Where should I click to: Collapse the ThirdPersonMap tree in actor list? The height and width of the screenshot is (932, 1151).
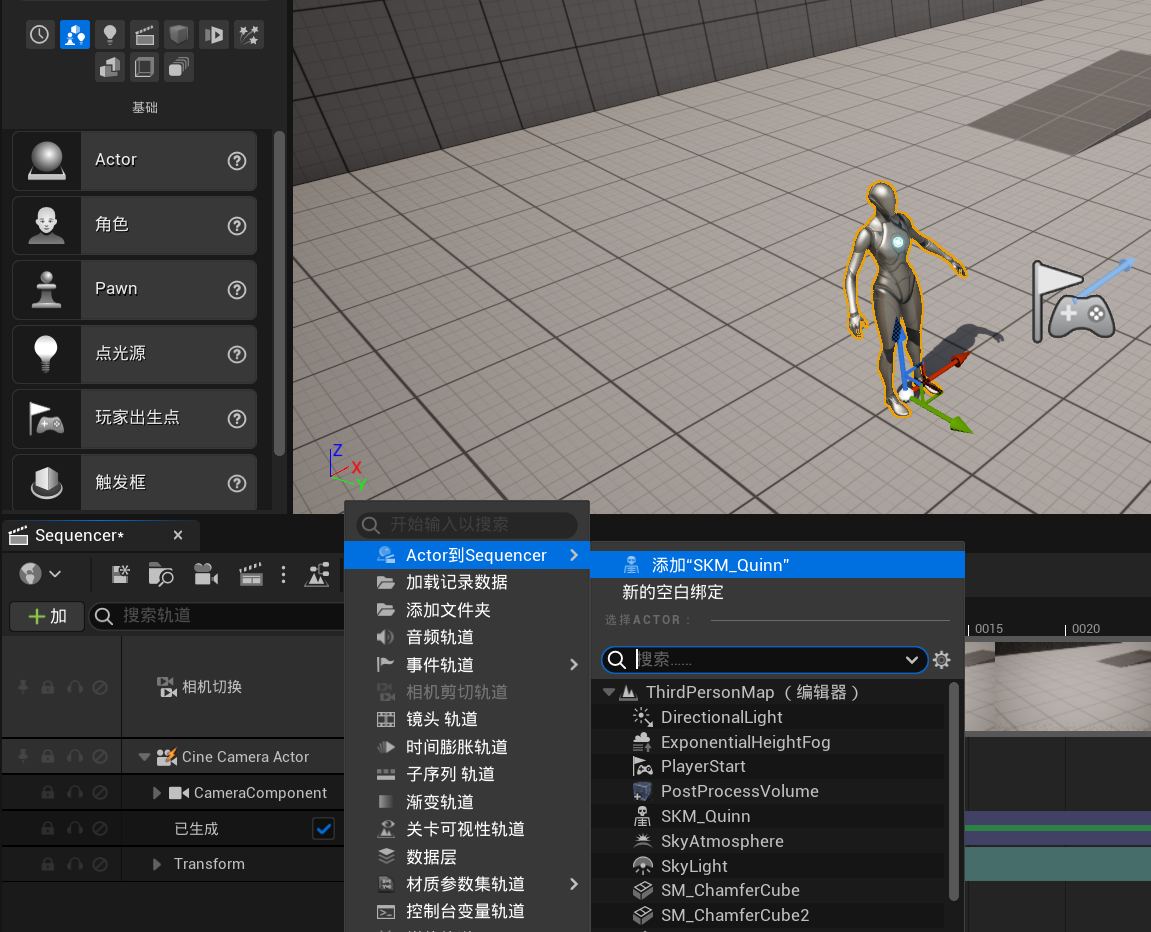coord(608,692)
